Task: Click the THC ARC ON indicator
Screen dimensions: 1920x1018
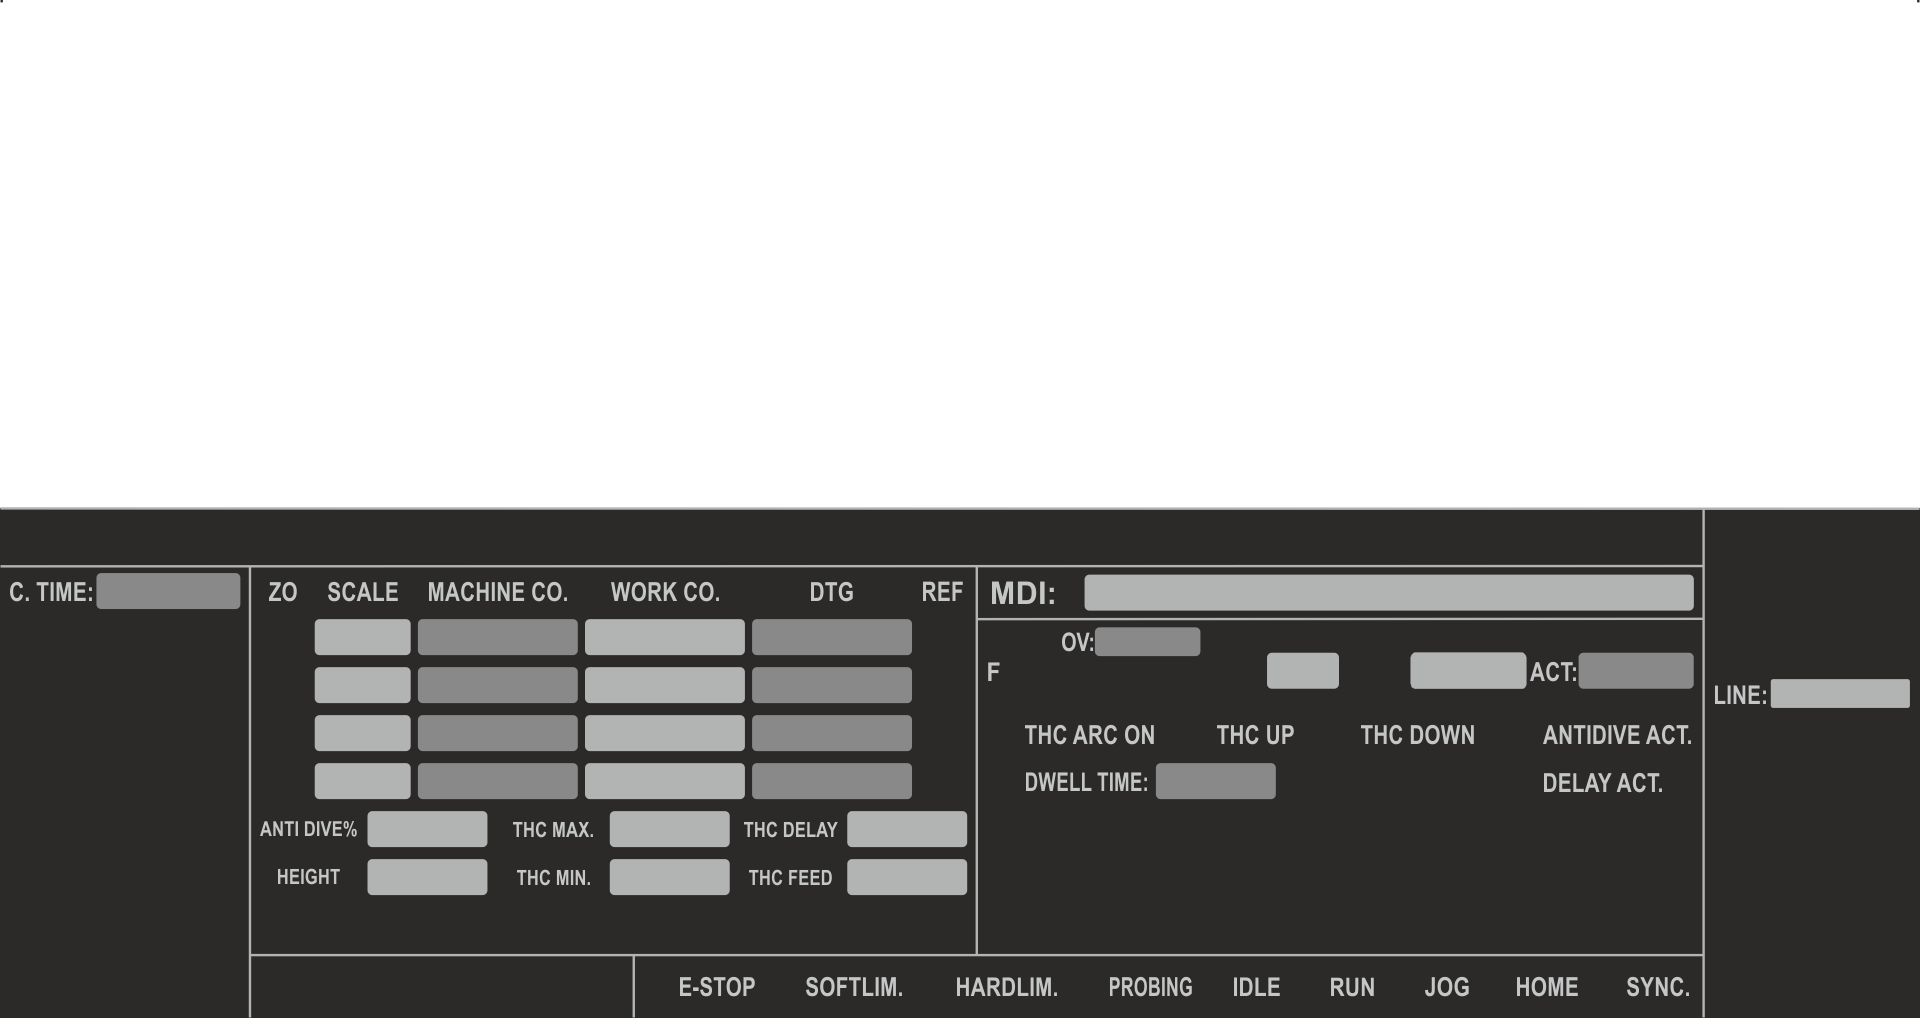Action: (1089, 735)
